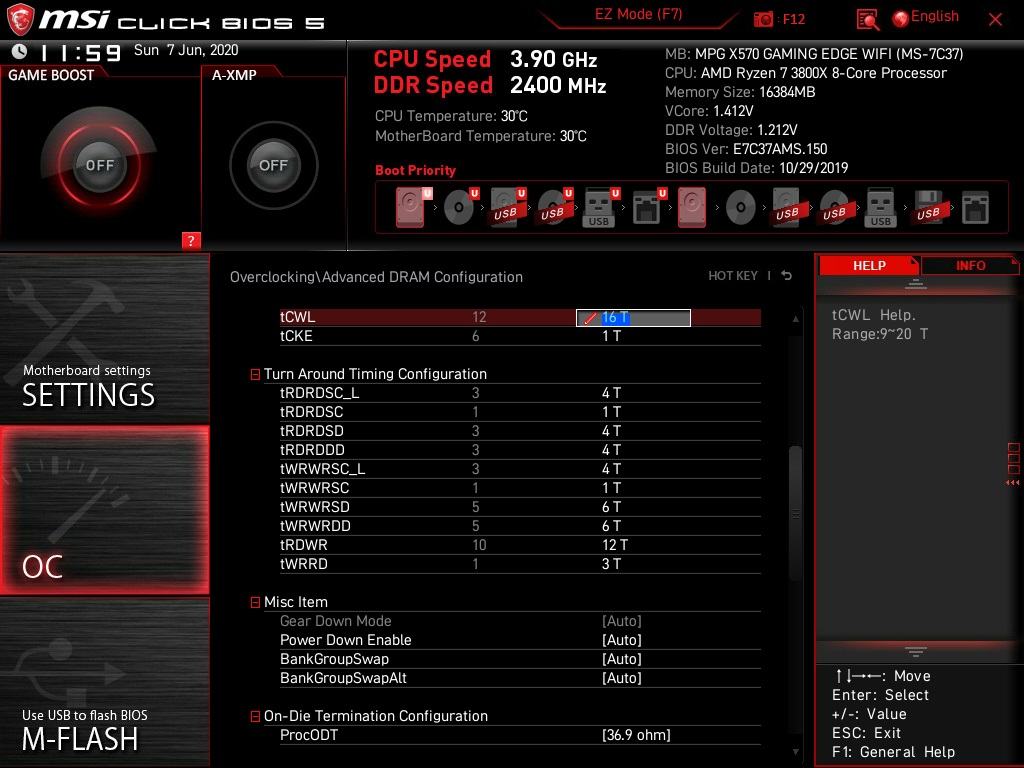This screenshot has width=1024, height=768.
Task: Open the BIOS search magnifier icon
Action: tap(867, 20)
